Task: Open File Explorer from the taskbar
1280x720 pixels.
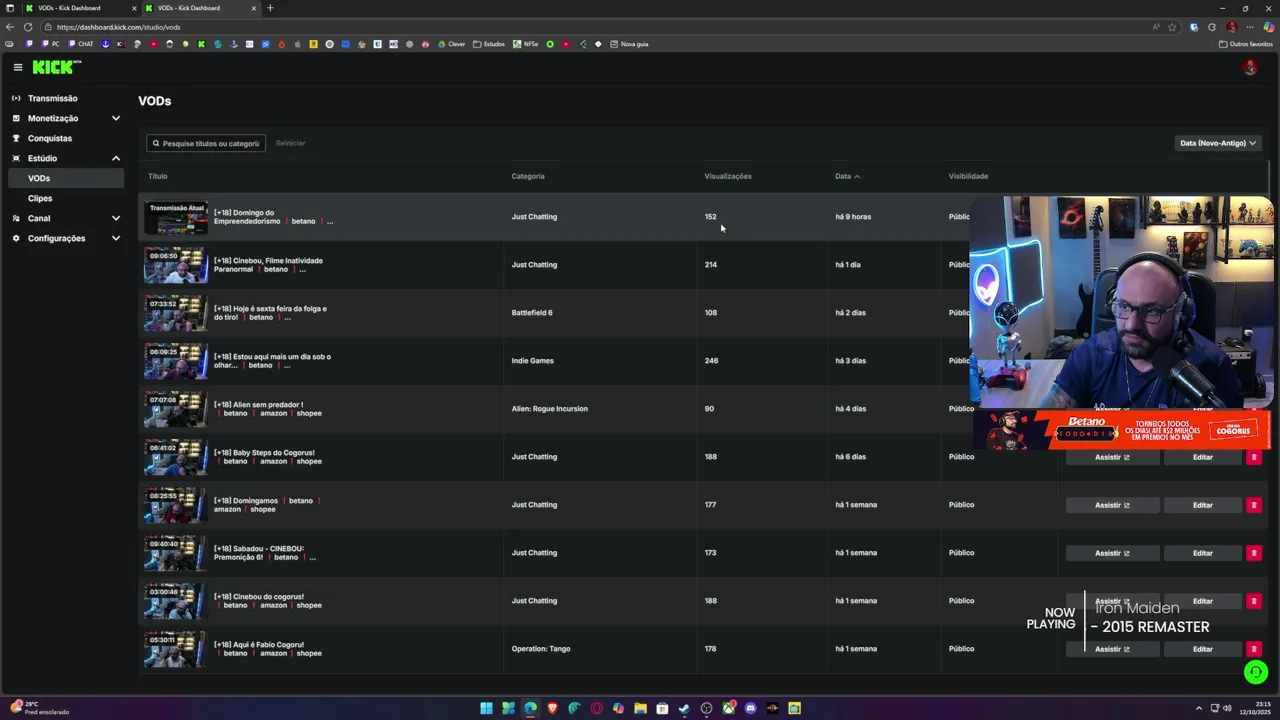Action: (640, 708)
